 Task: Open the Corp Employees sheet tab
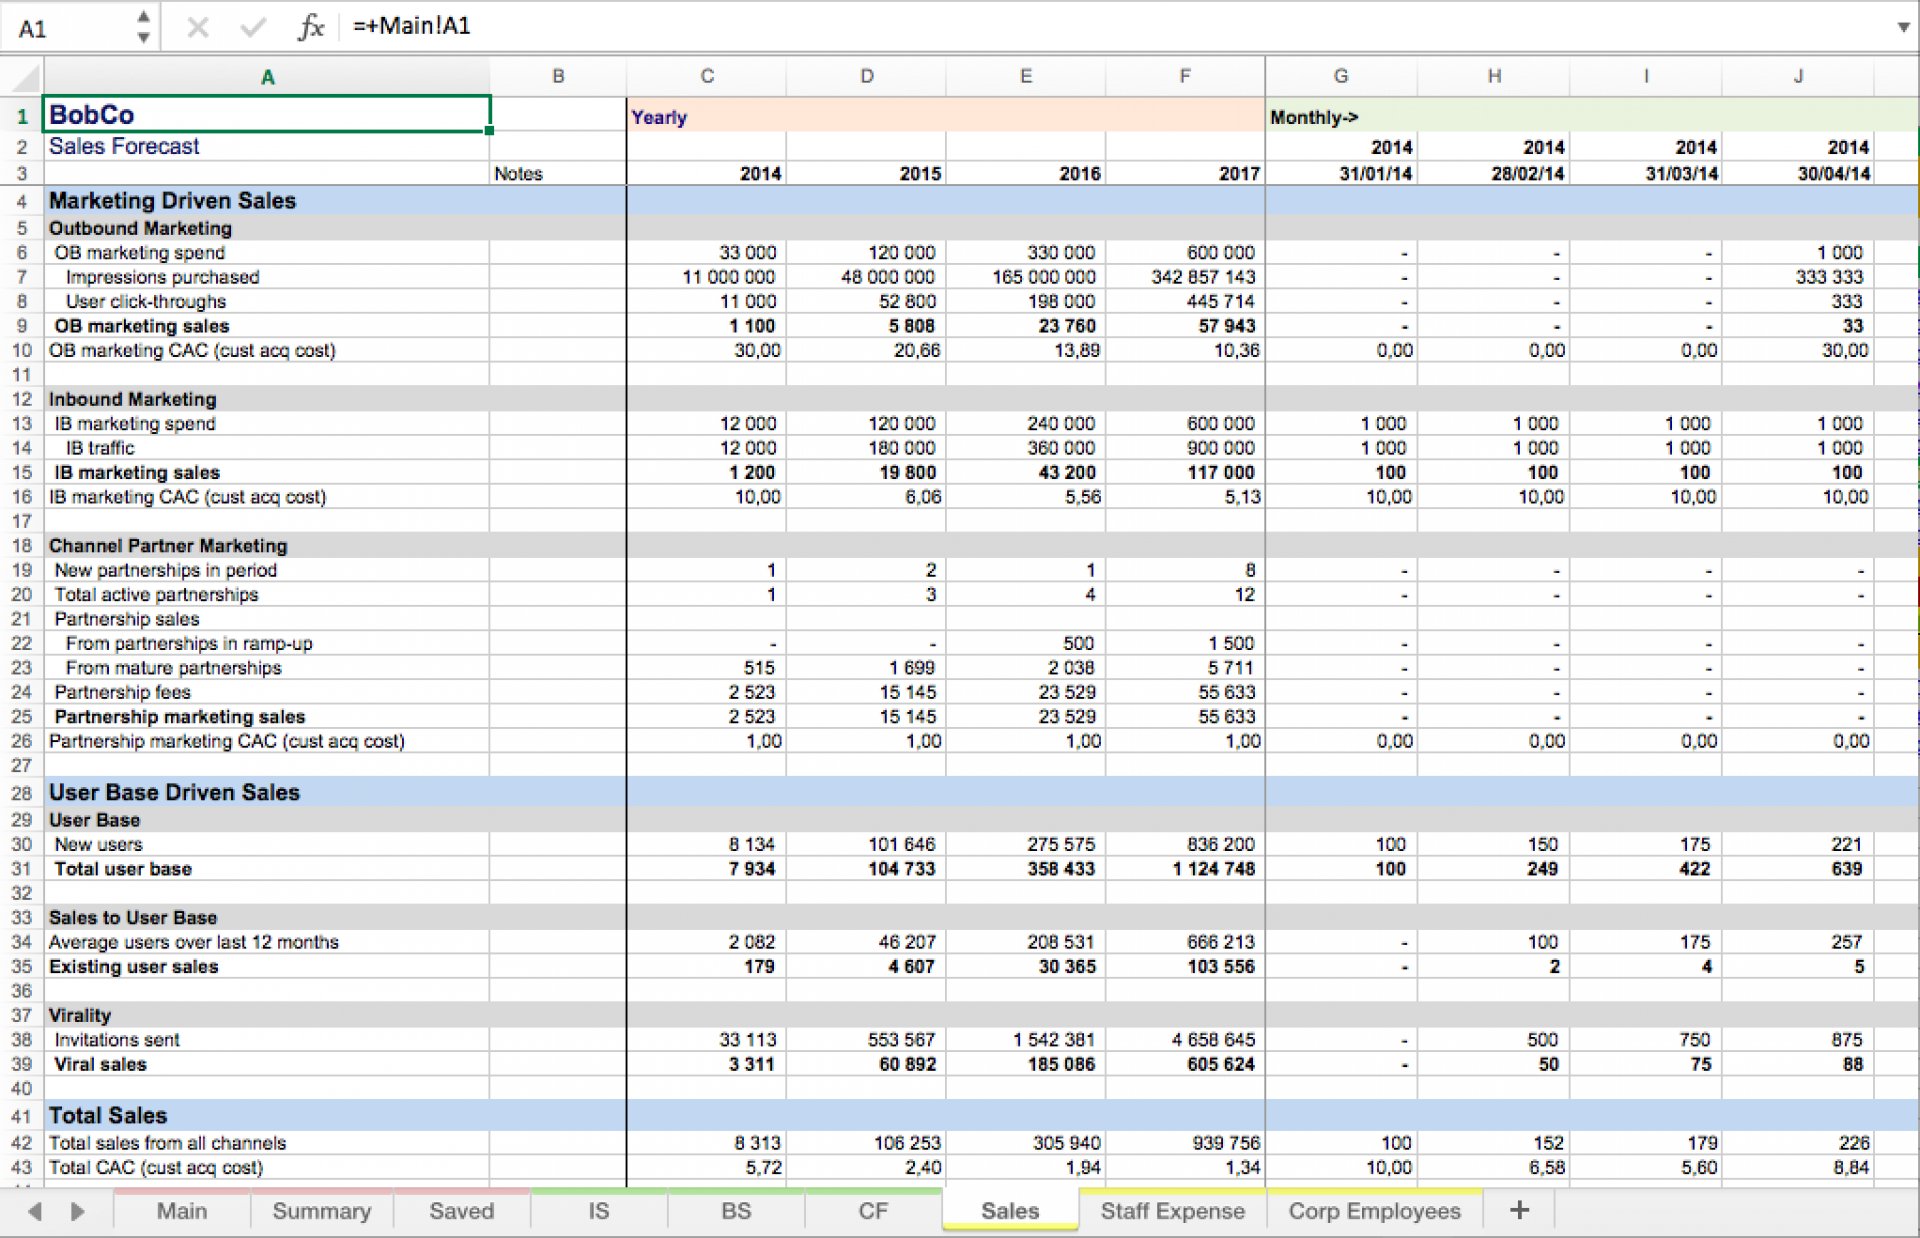(1374, 1211)
